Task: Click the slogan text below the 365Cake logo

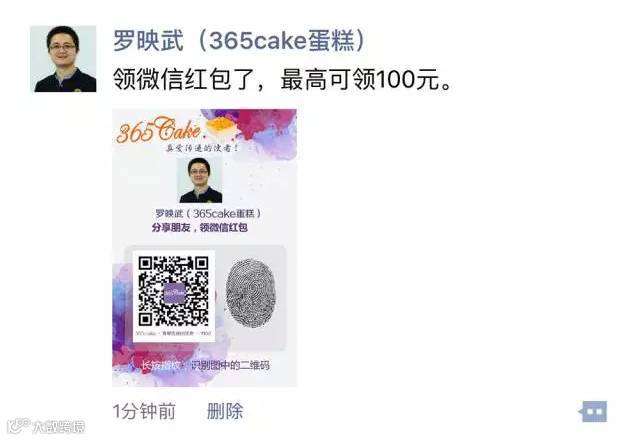Action: 202,148
